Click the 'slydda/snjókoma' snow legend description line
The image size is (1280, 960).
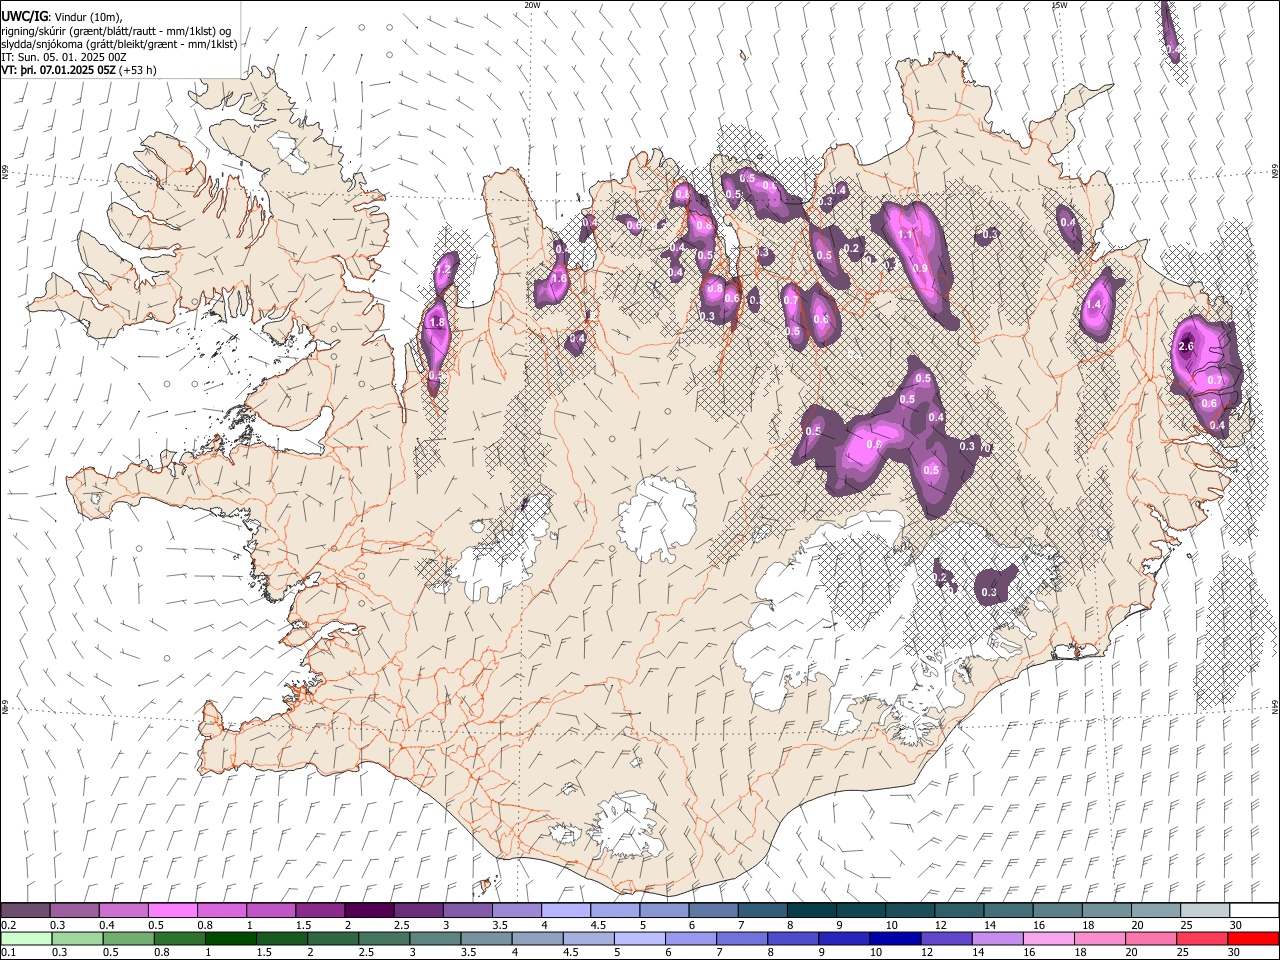[119, 44]
